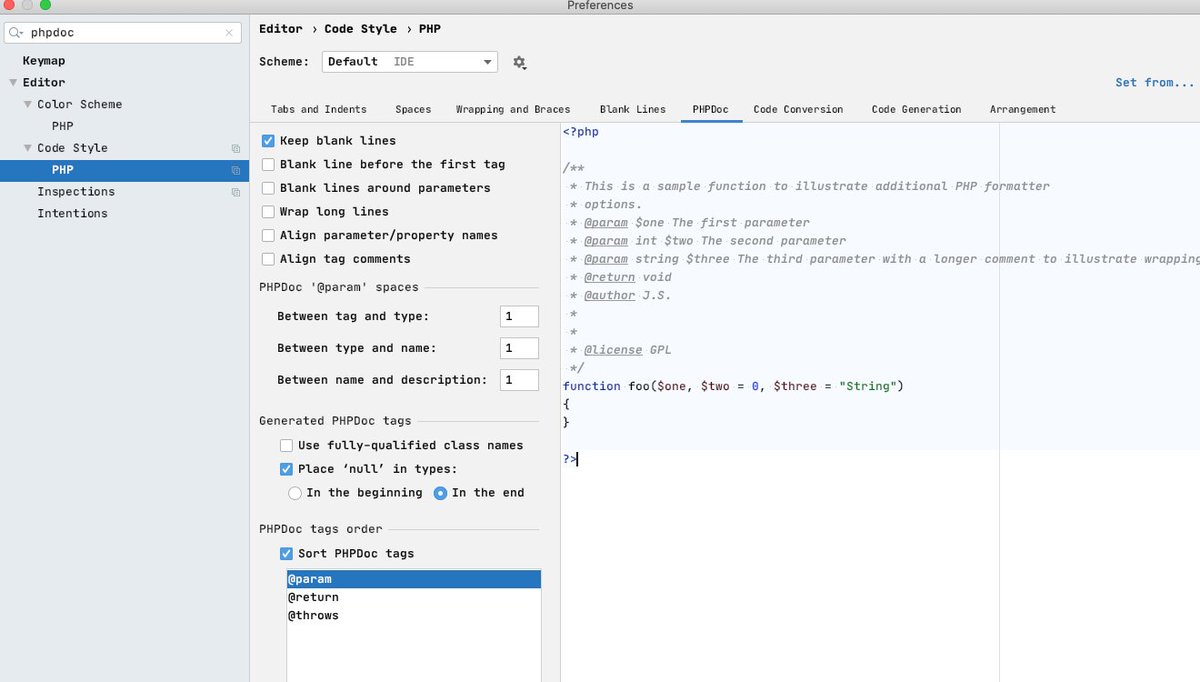Collapse the Editor tree node
The width and height of the screenshot is (1200, 682).
(13, 83)
